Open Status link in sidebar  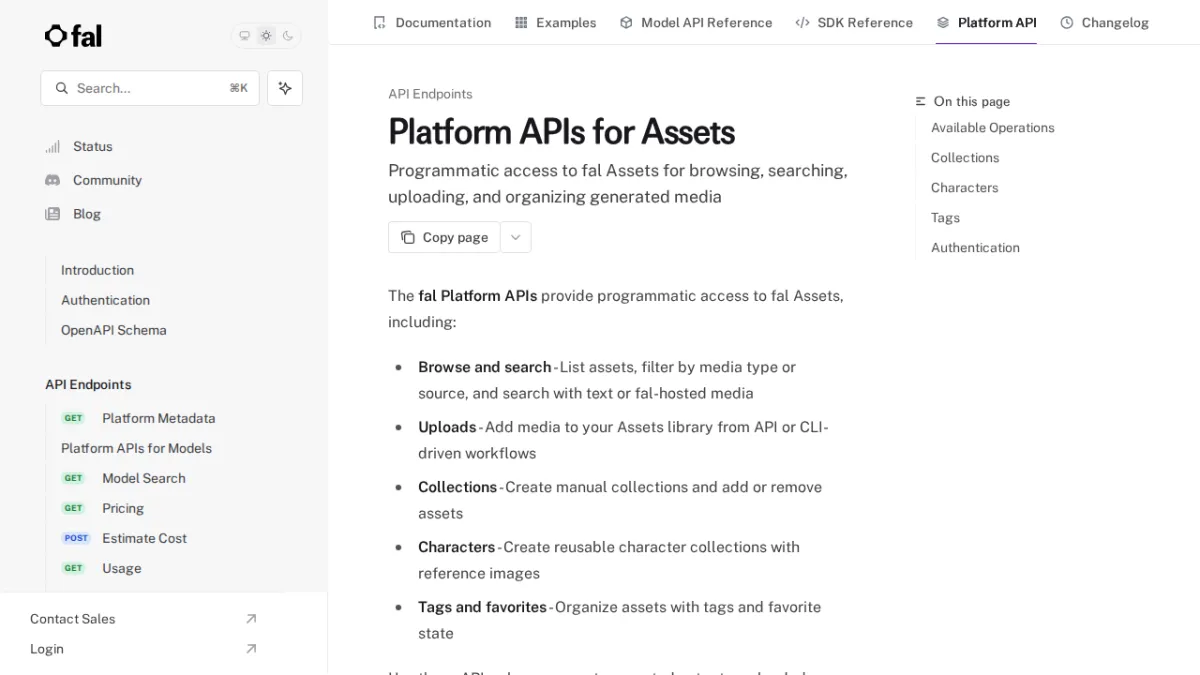coord(93,147)
